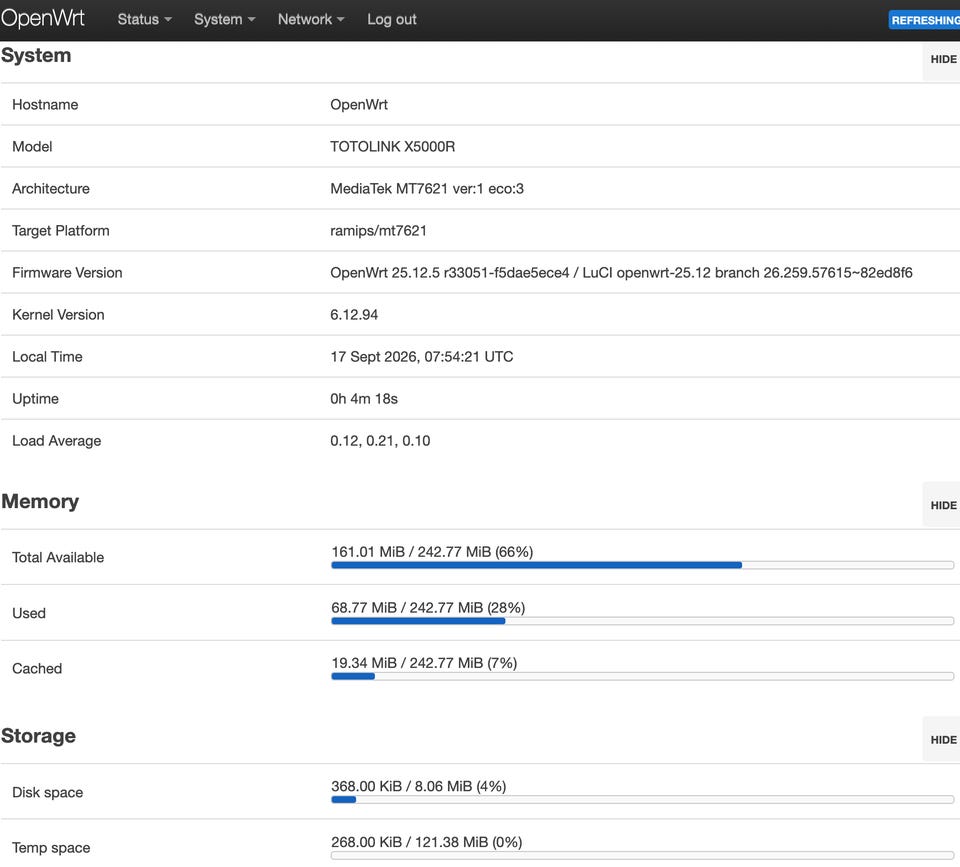Click the Disk space progress bar
Viewport: 960px width, 867px height.
[x=642, y=800]
